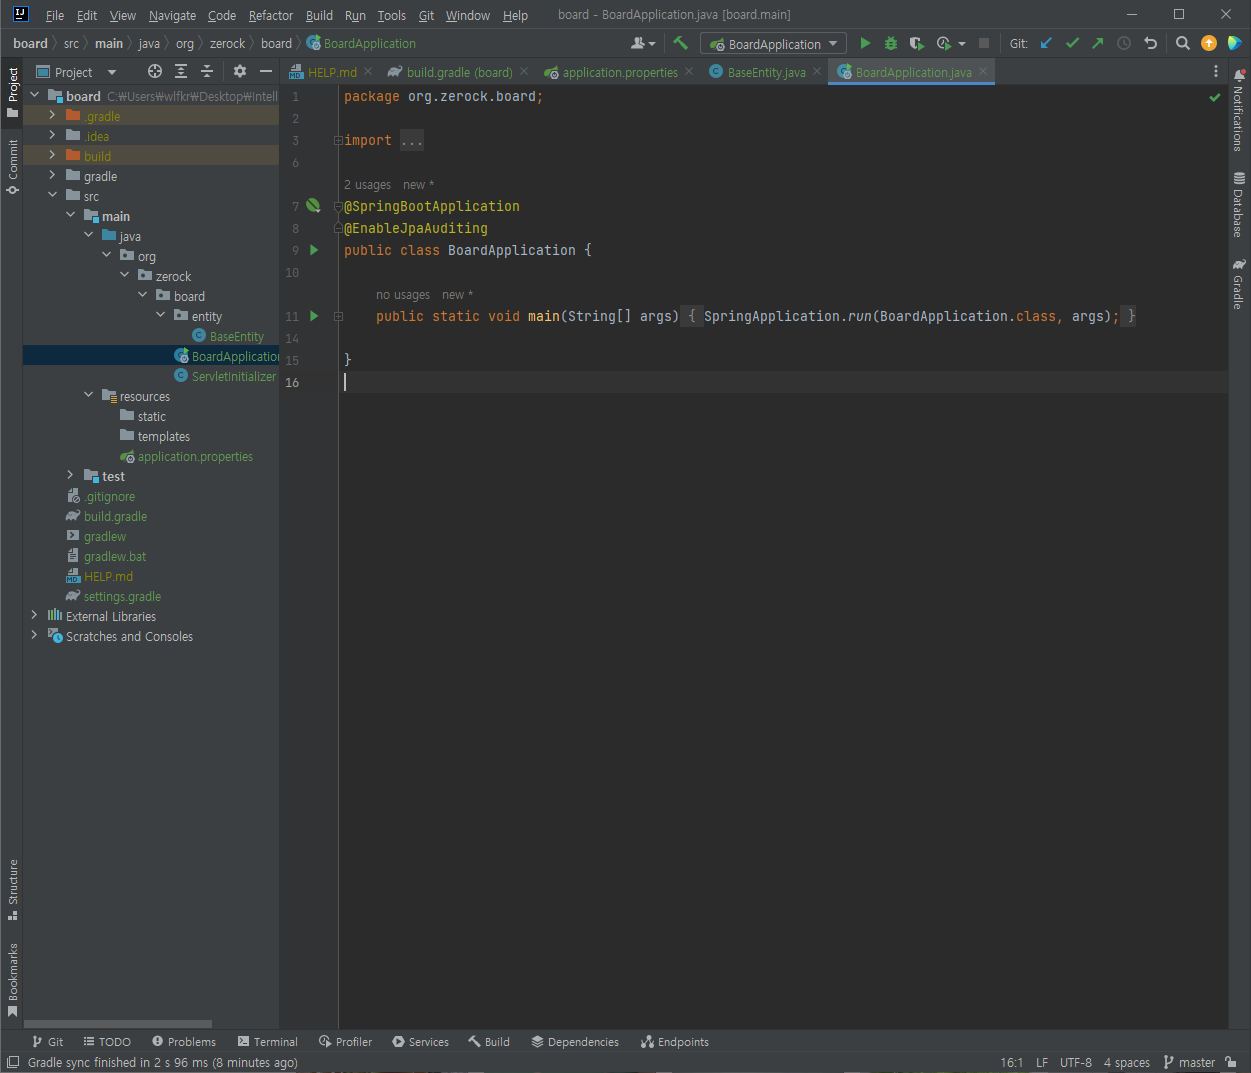Run BoardApplication with coverage
Screen dimensions: 1251x1073
click(x=916, y=43)
